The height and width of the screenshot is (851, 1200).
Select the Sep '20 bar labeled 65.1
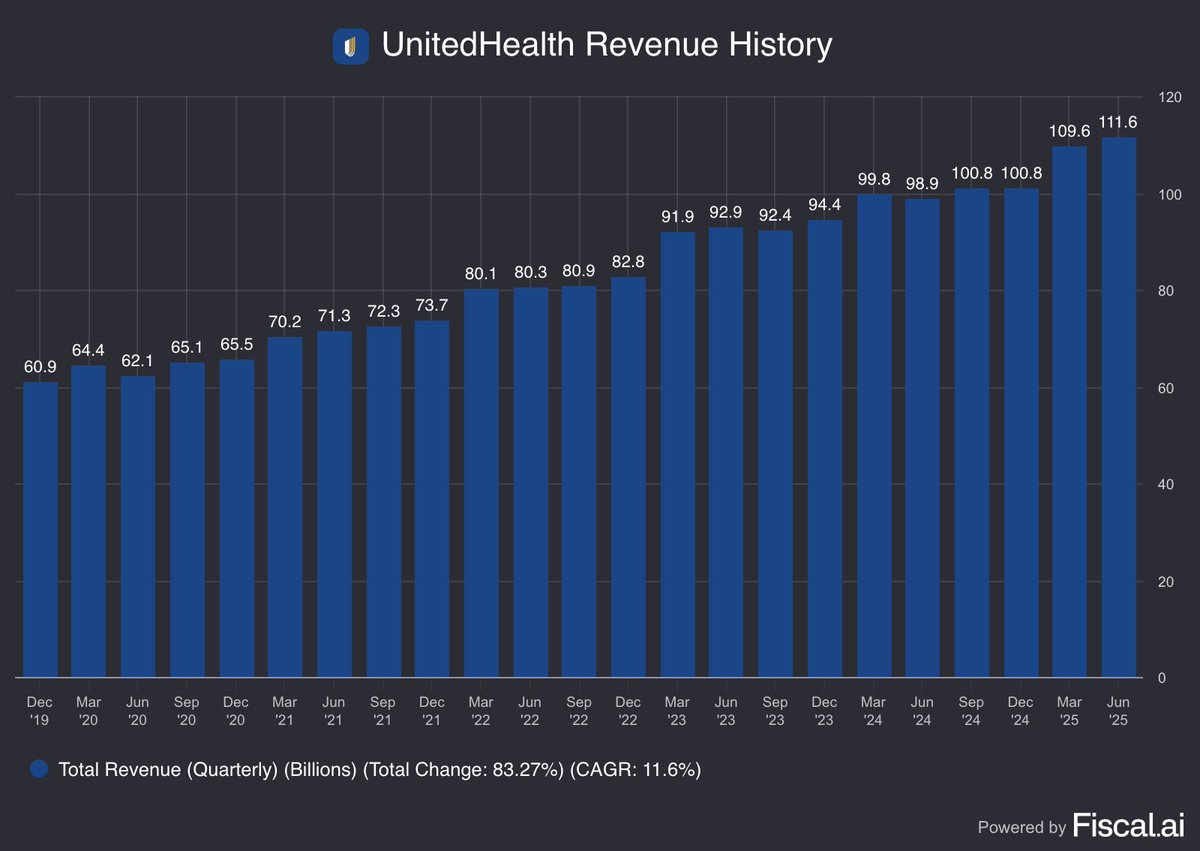[187, 519]
